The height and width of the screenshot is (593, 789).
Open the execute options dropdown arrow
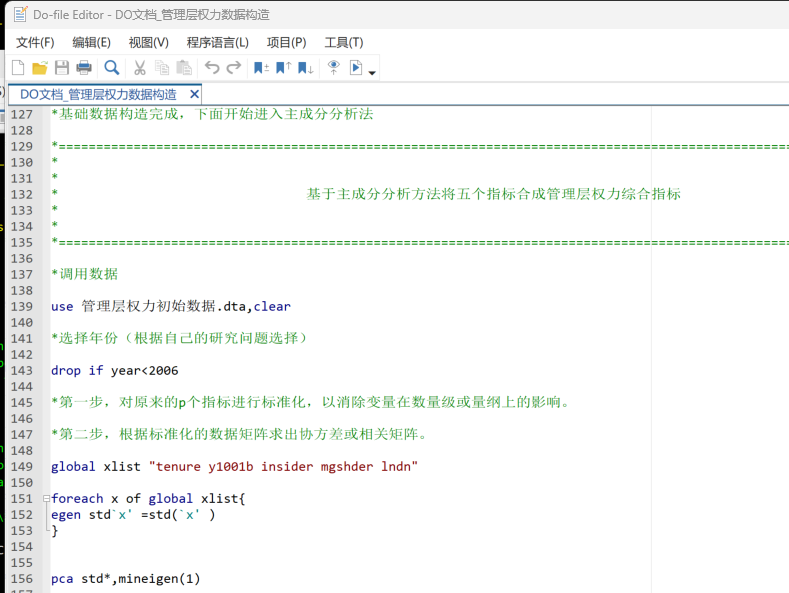[x=372, y=72]
